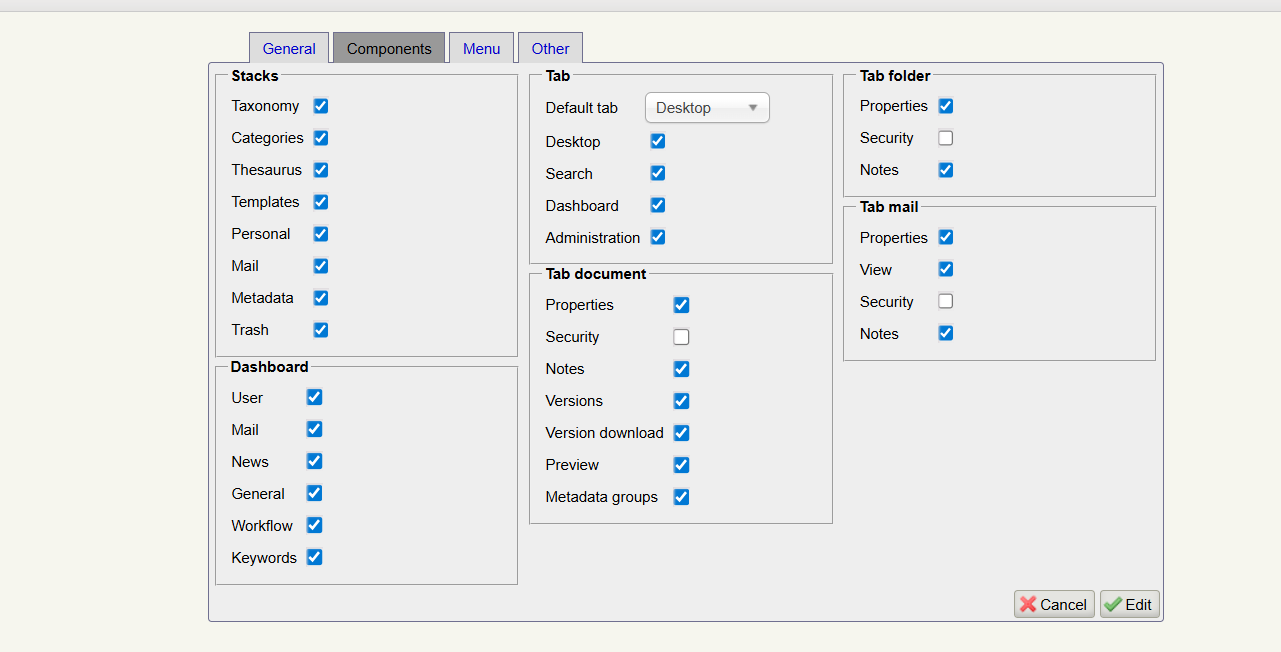Open the Menu tab
This screenshot has width=1281, height=652.
[481, 48]
